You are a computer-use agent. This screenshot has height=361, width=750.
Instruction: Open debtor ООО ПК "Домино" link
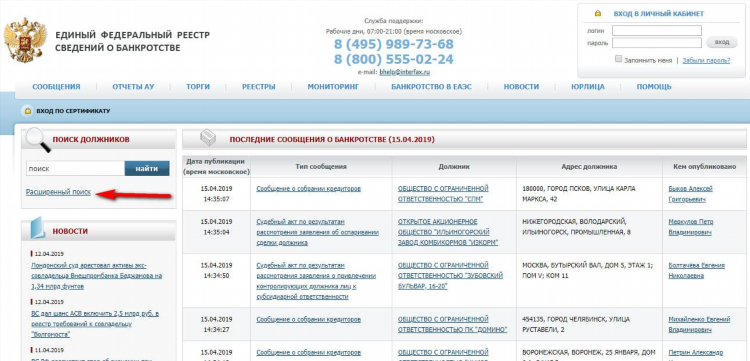pos(452,325)
